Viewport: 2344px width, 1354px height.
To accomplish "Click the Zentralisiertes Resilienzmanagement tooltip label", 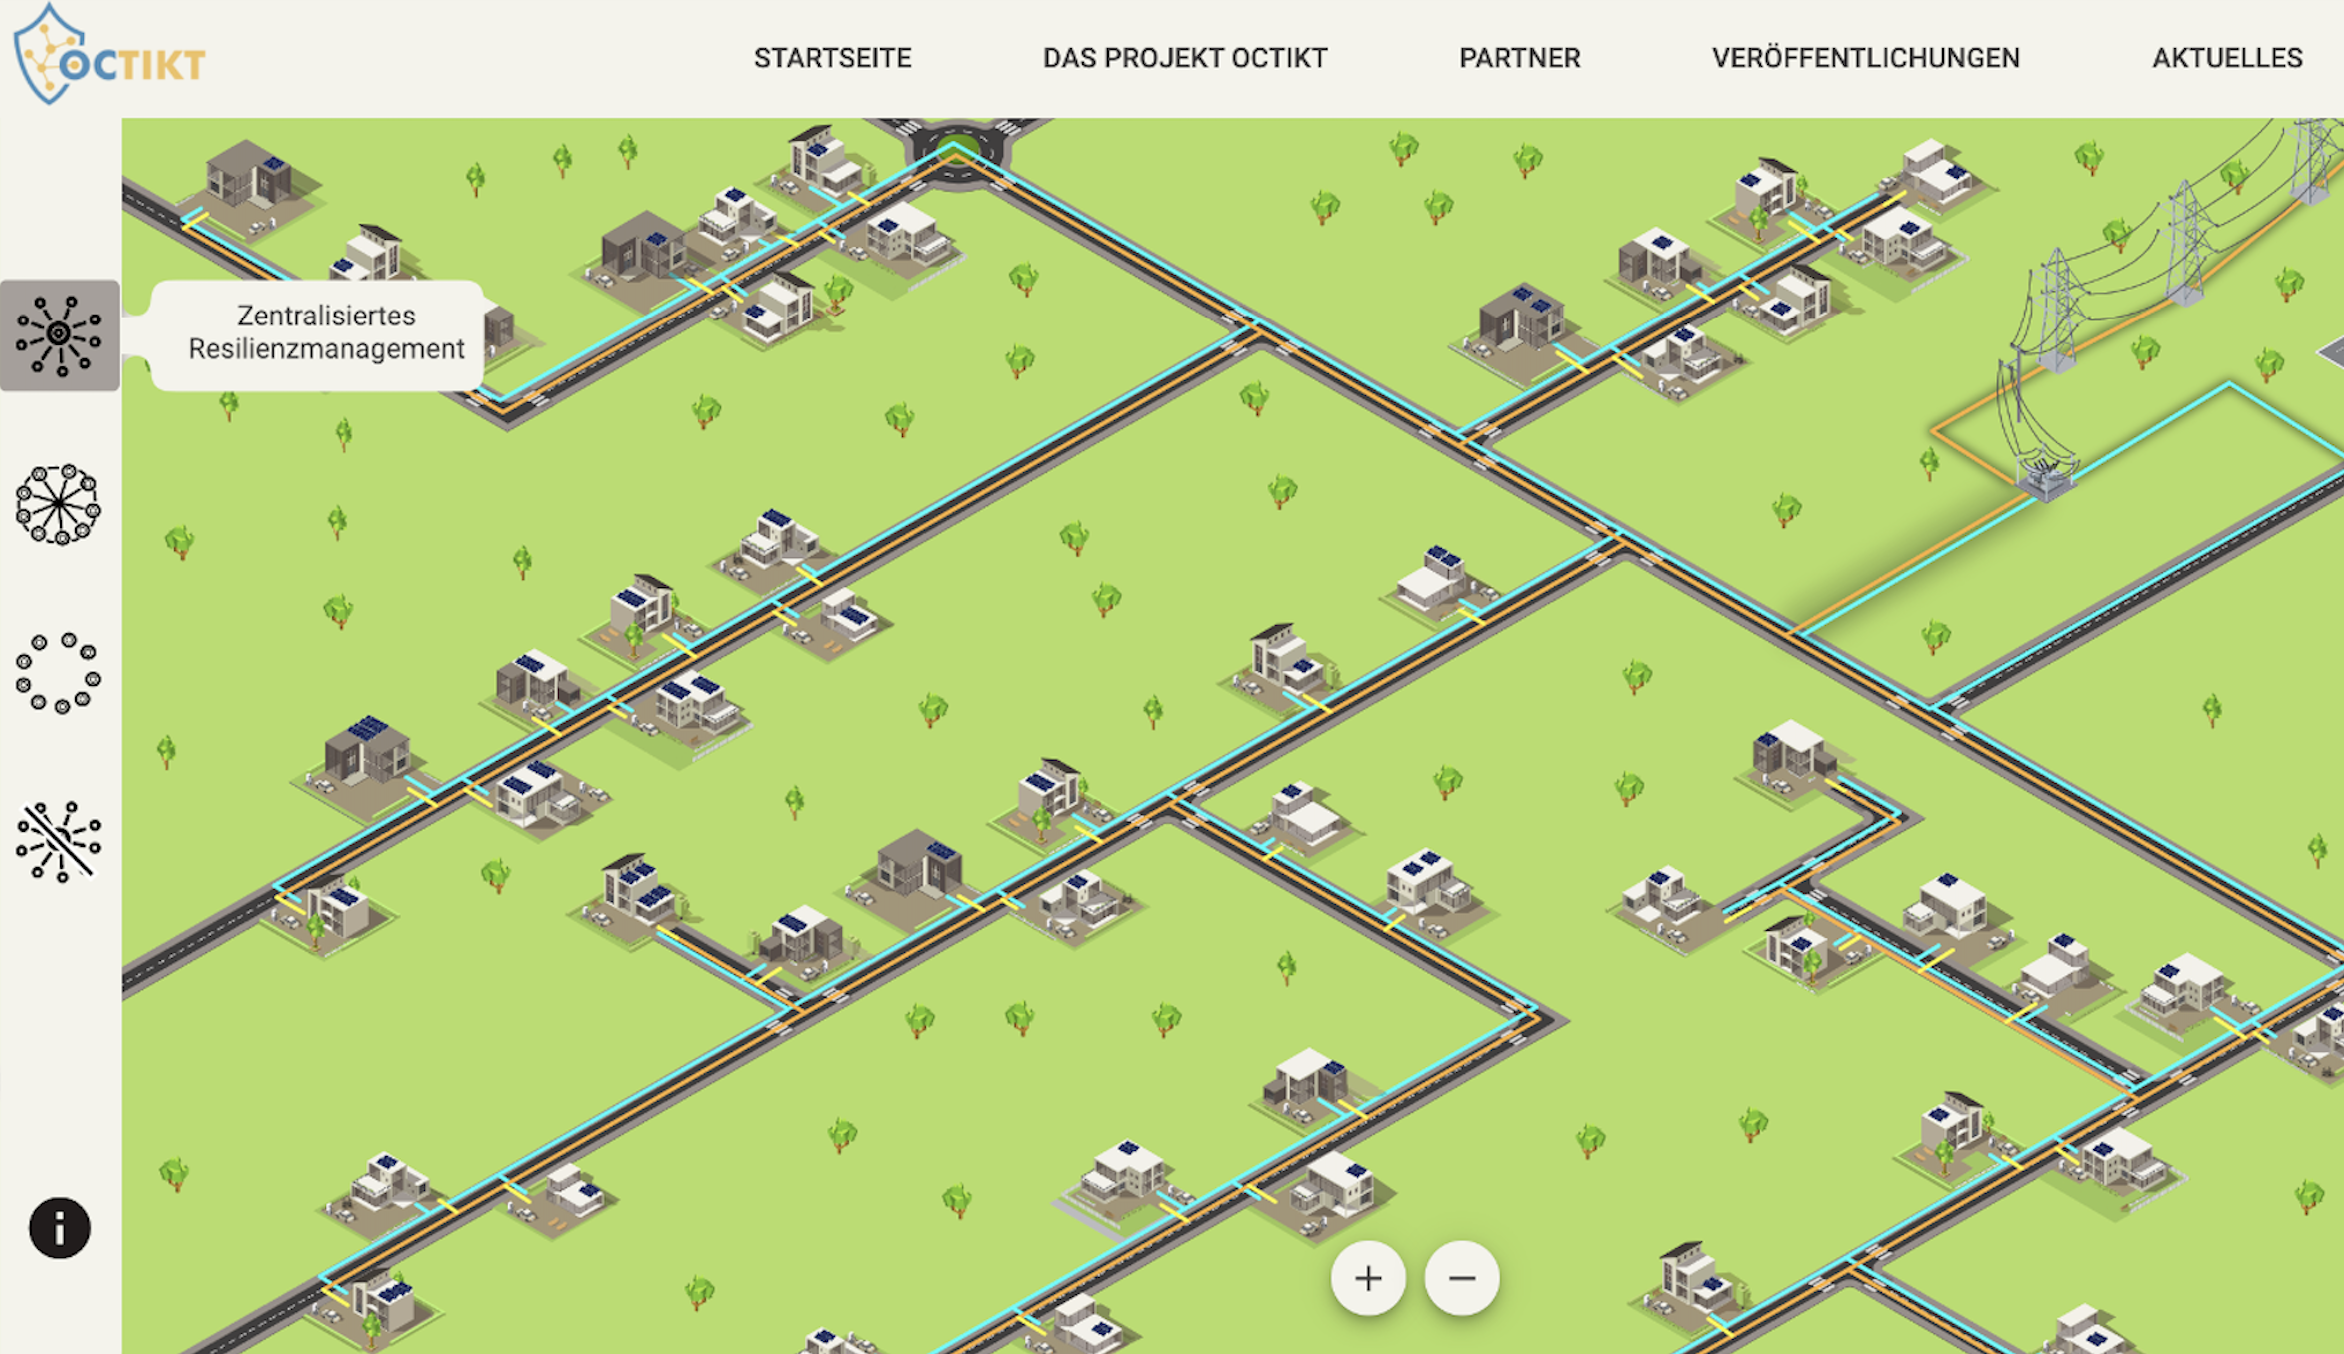I will (x=326, y=333).
